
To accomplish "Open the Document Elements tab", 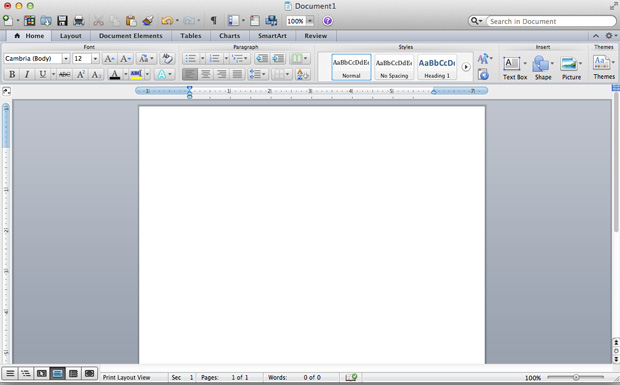I will (x=130, y=36).
